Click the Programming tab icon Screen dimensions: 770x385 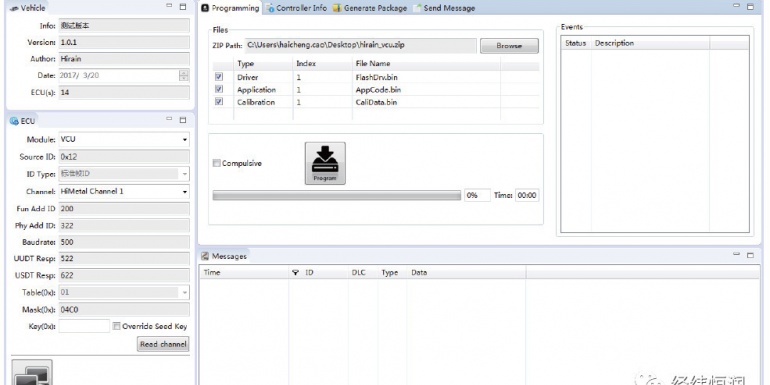coord(205,8)
